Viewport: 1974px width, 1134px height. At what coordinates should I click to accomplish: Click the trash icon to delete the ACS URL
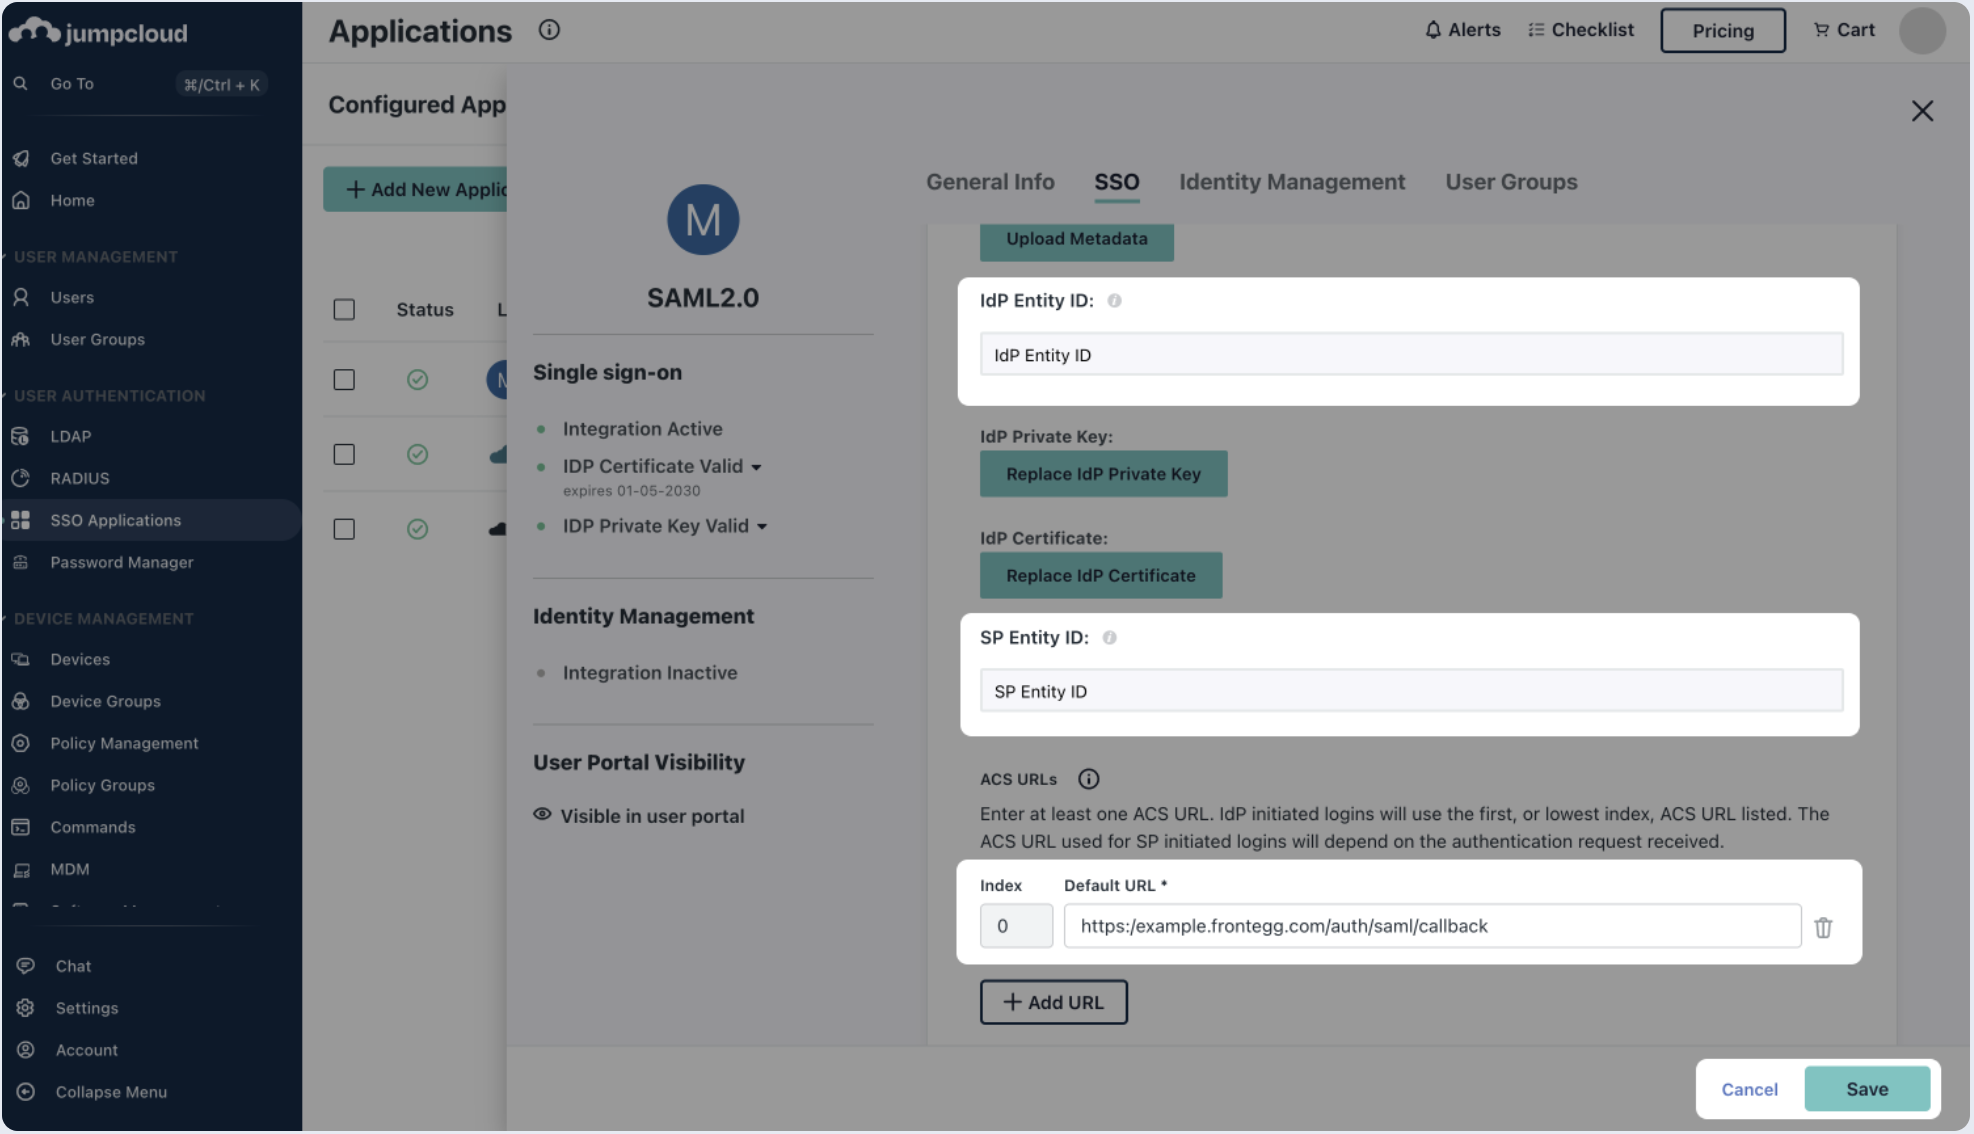[x=1823, y=928]
